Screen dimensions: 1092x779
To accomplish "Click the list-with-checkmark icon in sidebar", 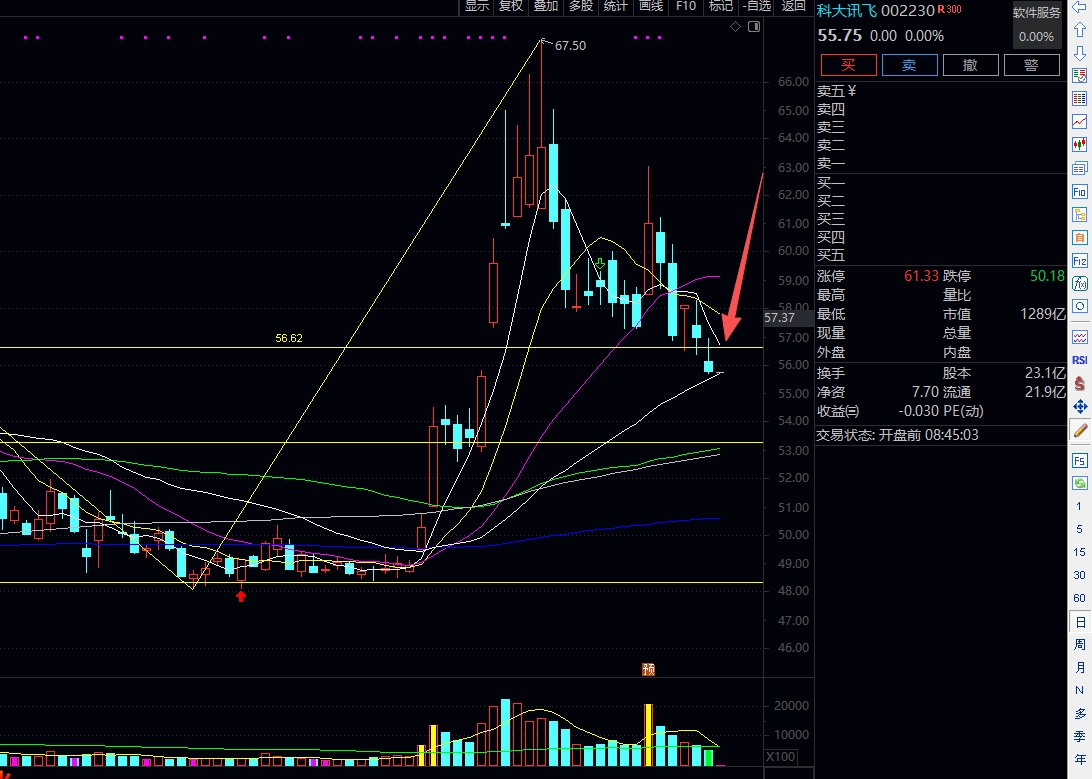I will pyautogui.click(x=1079, y=76).
